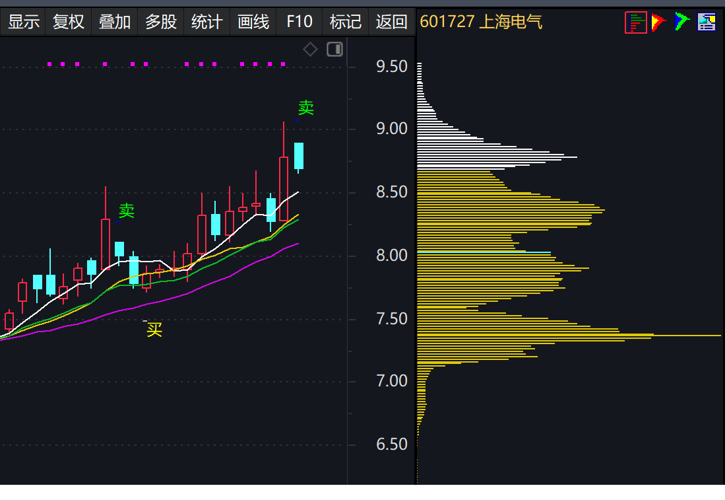The height and width of the screenshot is (500, 725).
Task: Open F10 company info
Action: point(299,22)
